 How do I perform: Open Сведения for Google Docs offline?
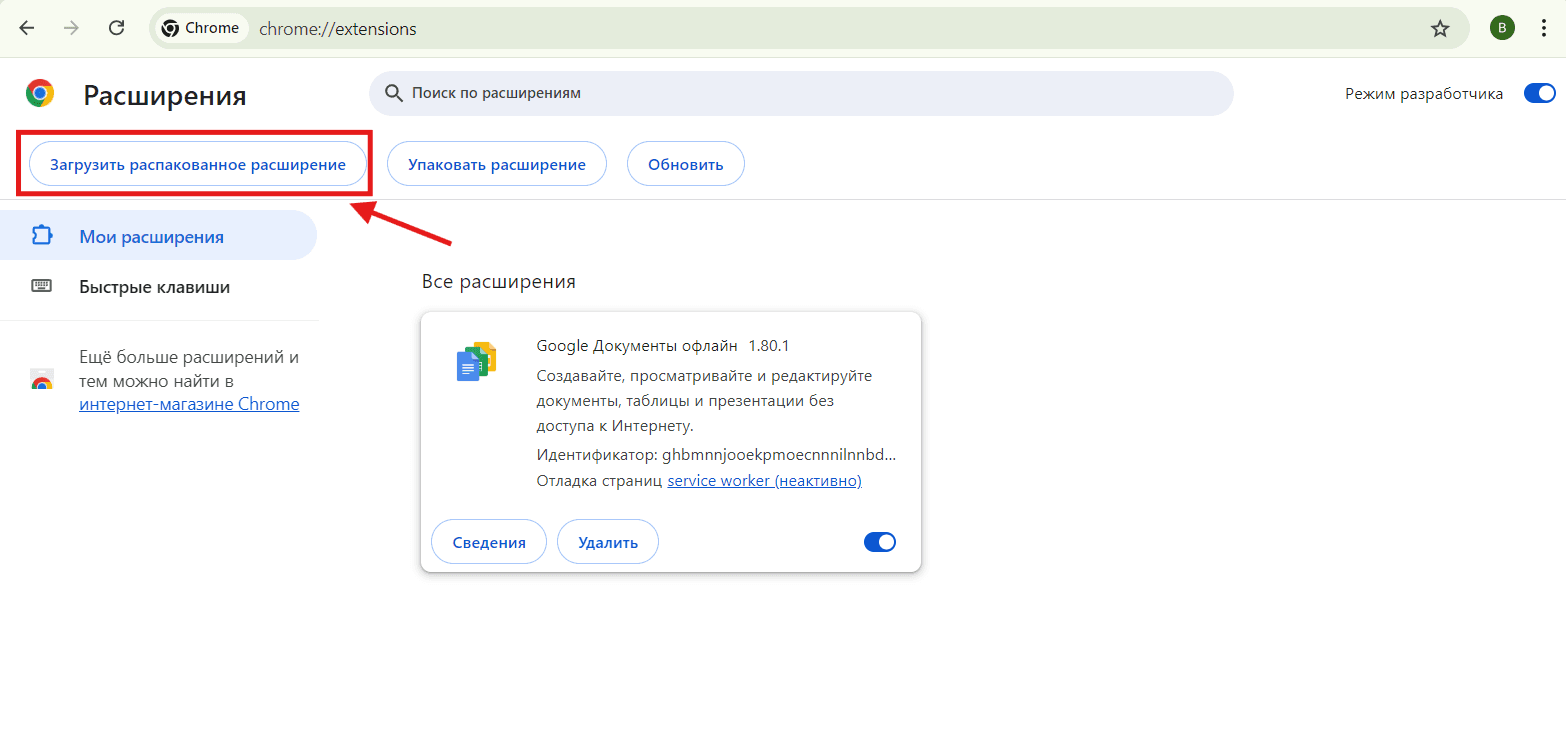[488, 542]
